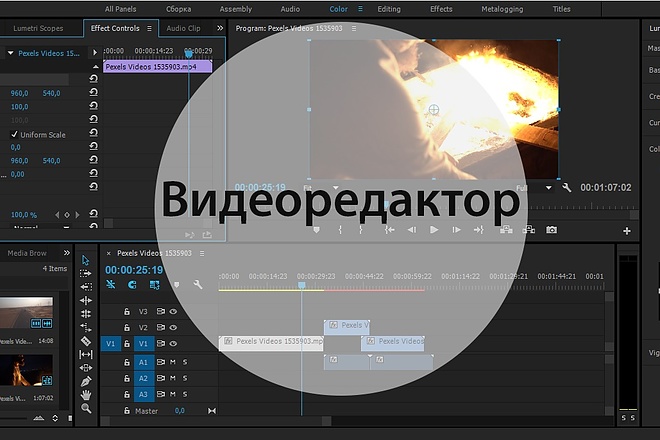Toggle V3 track output eye
The width and height of the screenshot is (660, 440).
[x=173, y=312]
